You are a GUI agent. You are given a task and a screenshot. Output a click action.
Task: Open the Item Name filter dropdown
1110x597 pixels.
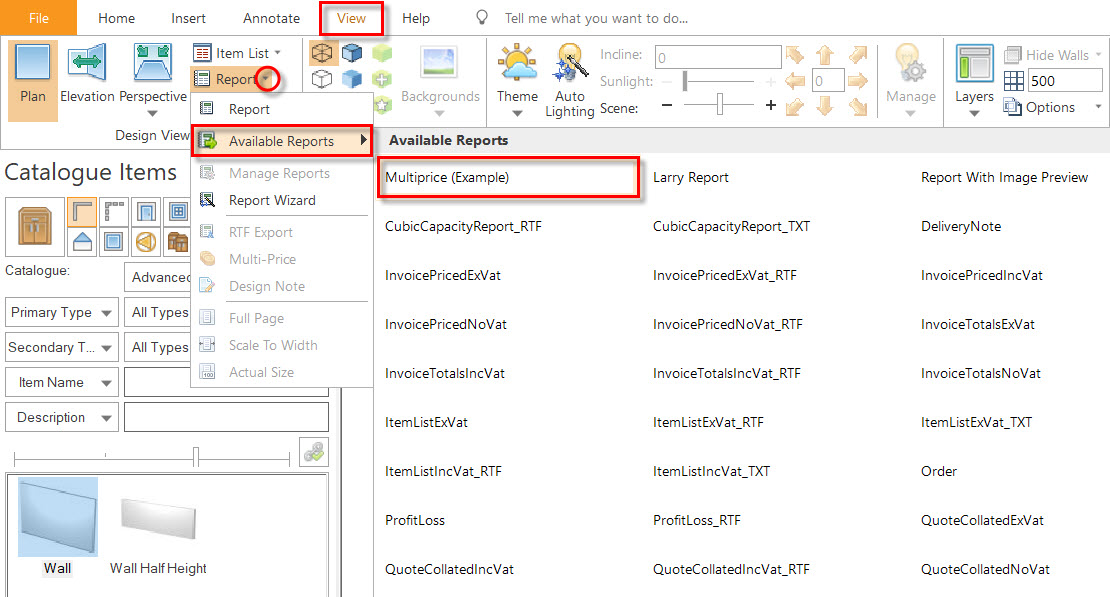point(62,382)
